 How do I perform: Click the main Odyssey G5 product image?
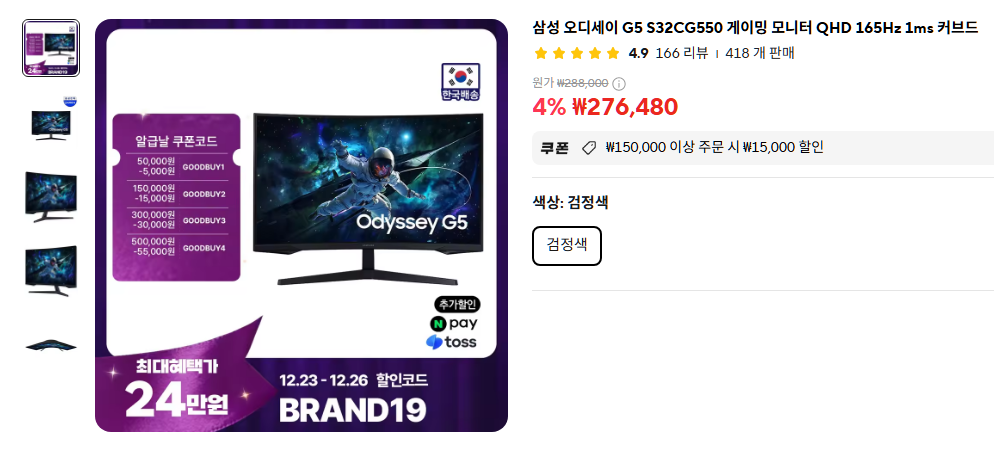pyautogui.click(x=301, y=226)
